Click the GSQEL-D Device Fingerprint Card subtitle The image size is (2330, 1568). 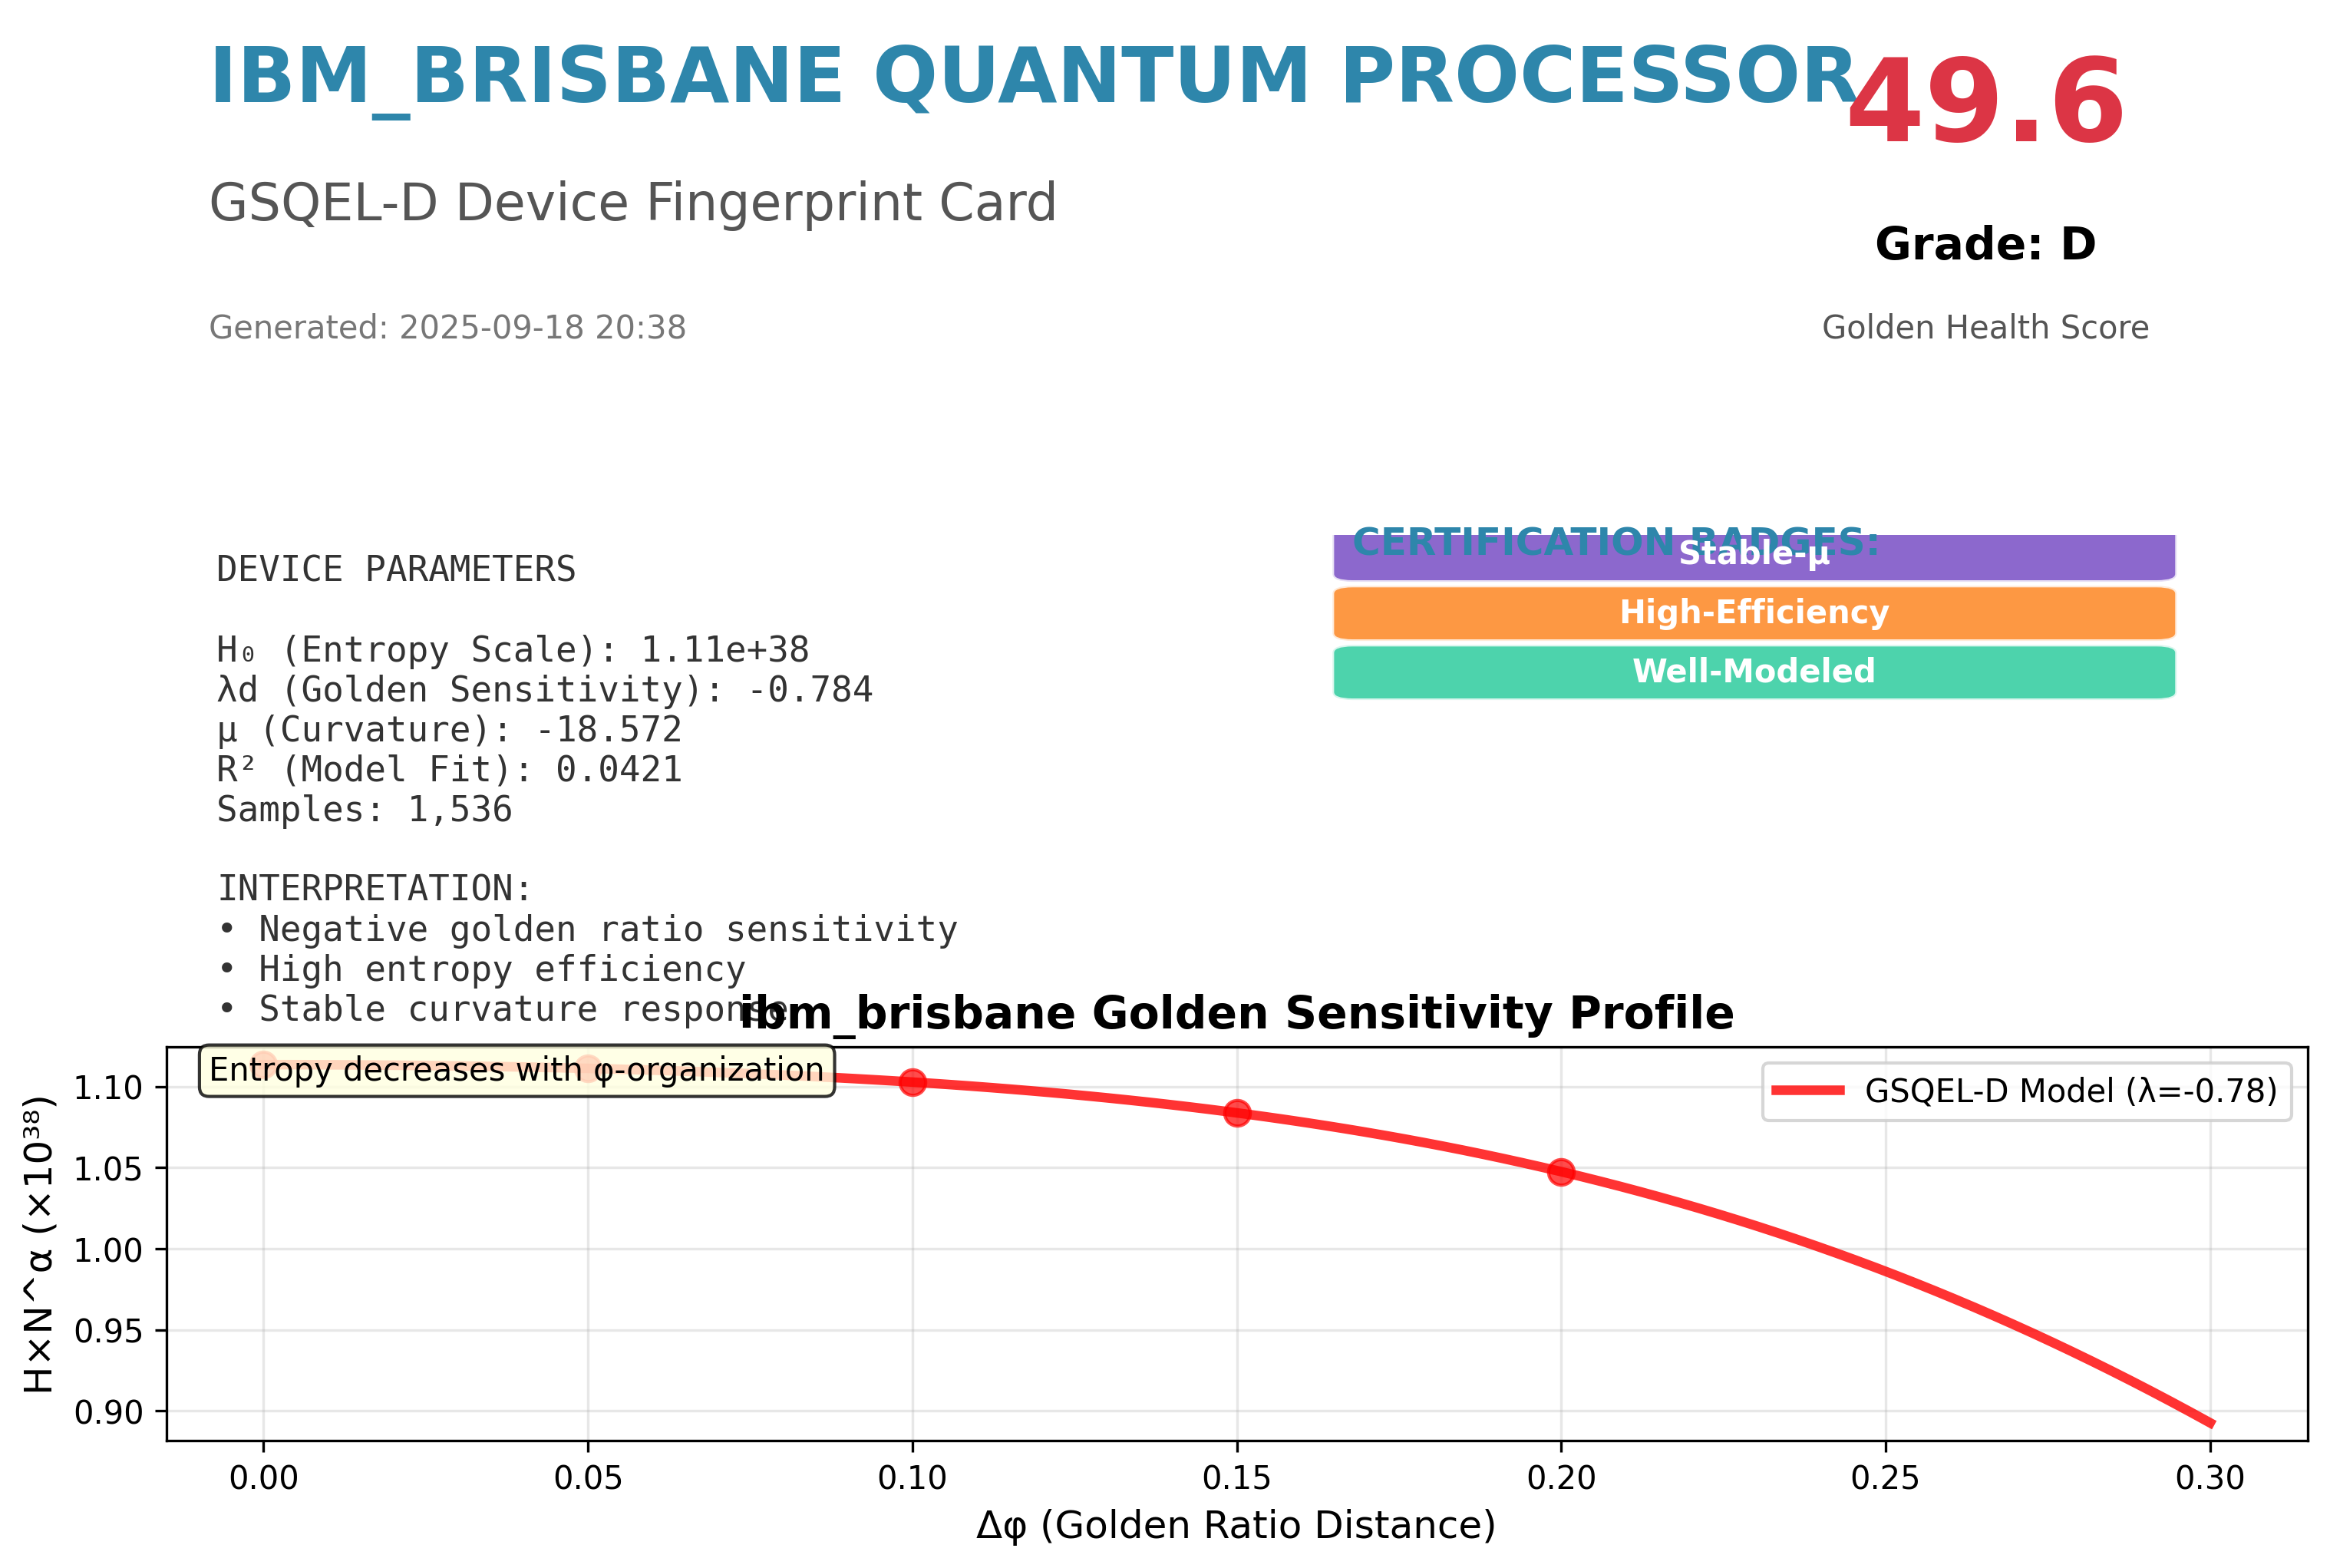(633, 203)
